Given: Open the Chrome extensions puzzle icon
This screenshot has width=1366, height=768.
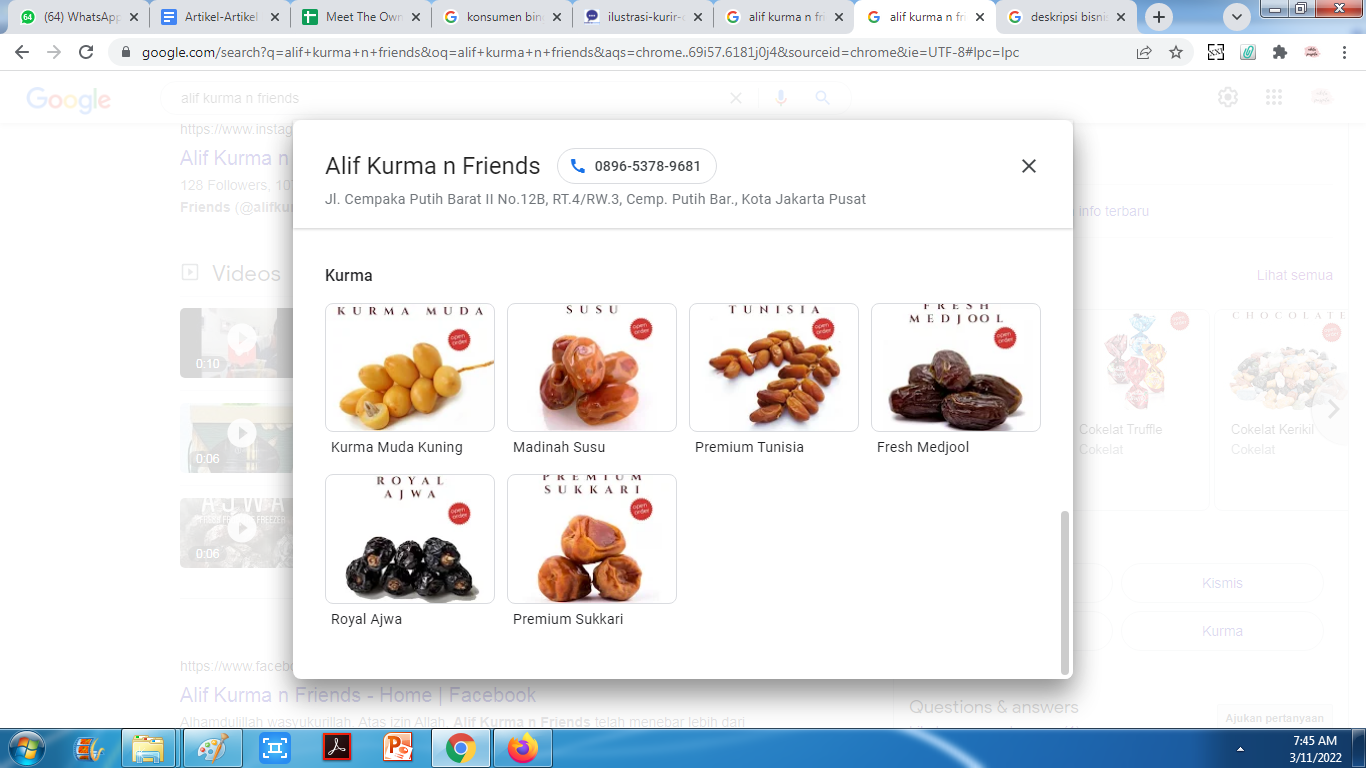Looking at the screenshot, I should [1280, 52].
